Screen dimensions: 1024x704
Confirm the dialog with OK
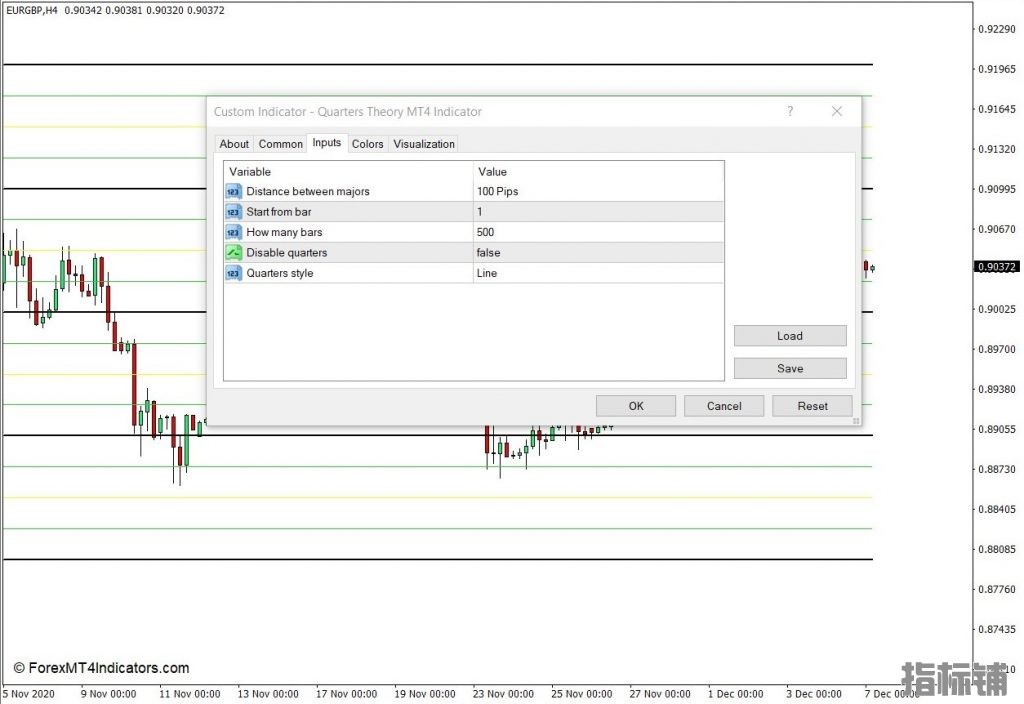click(x=636, y=406)
